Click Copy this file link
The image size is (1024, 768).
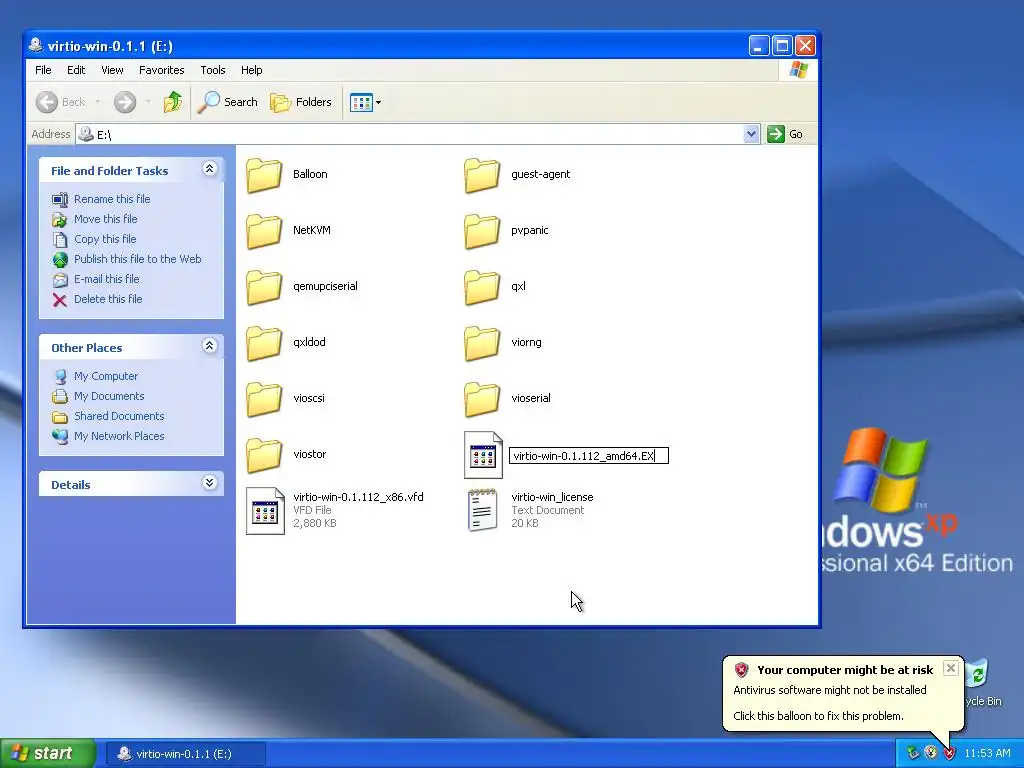[104, 239]
